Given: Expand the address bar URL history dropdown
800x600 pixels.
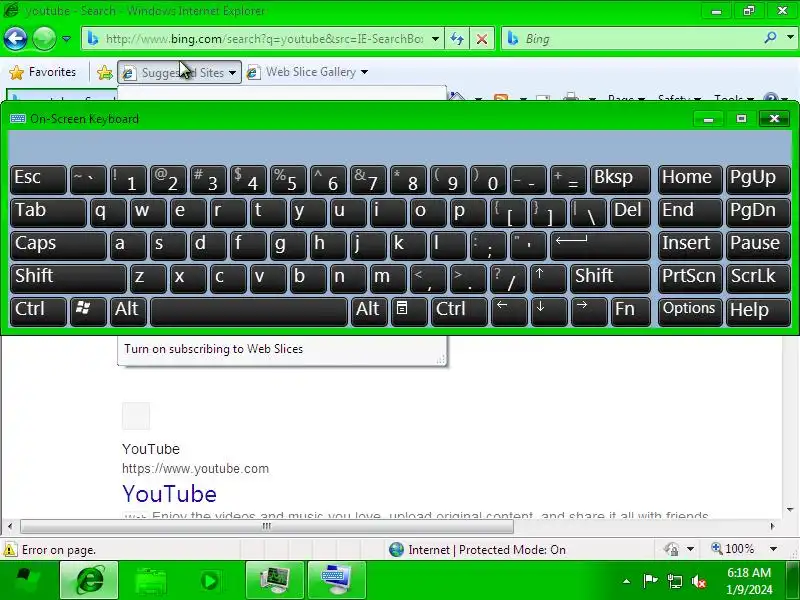Looking at the screenshot, I should click(435, 39).
